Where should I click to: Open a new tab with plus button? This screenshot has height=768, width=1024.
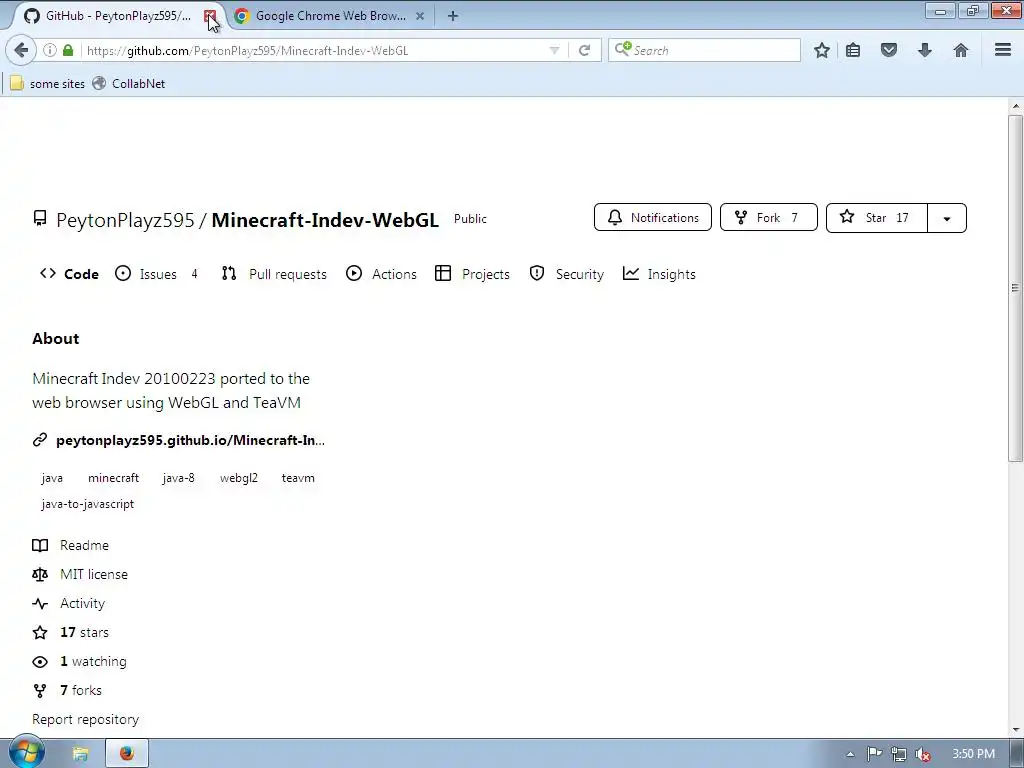(x=453, y=16)
